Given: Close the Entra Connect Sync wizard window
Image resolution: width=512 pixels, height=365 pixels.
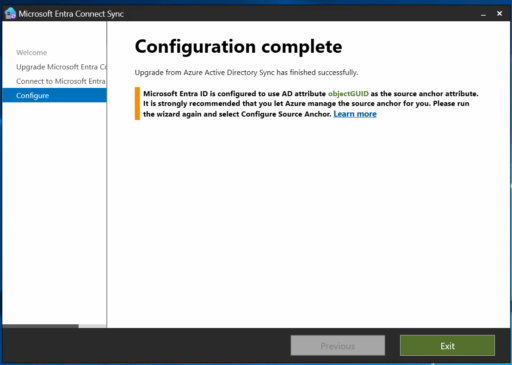Looking at the screenshot, I should point(499,14).
